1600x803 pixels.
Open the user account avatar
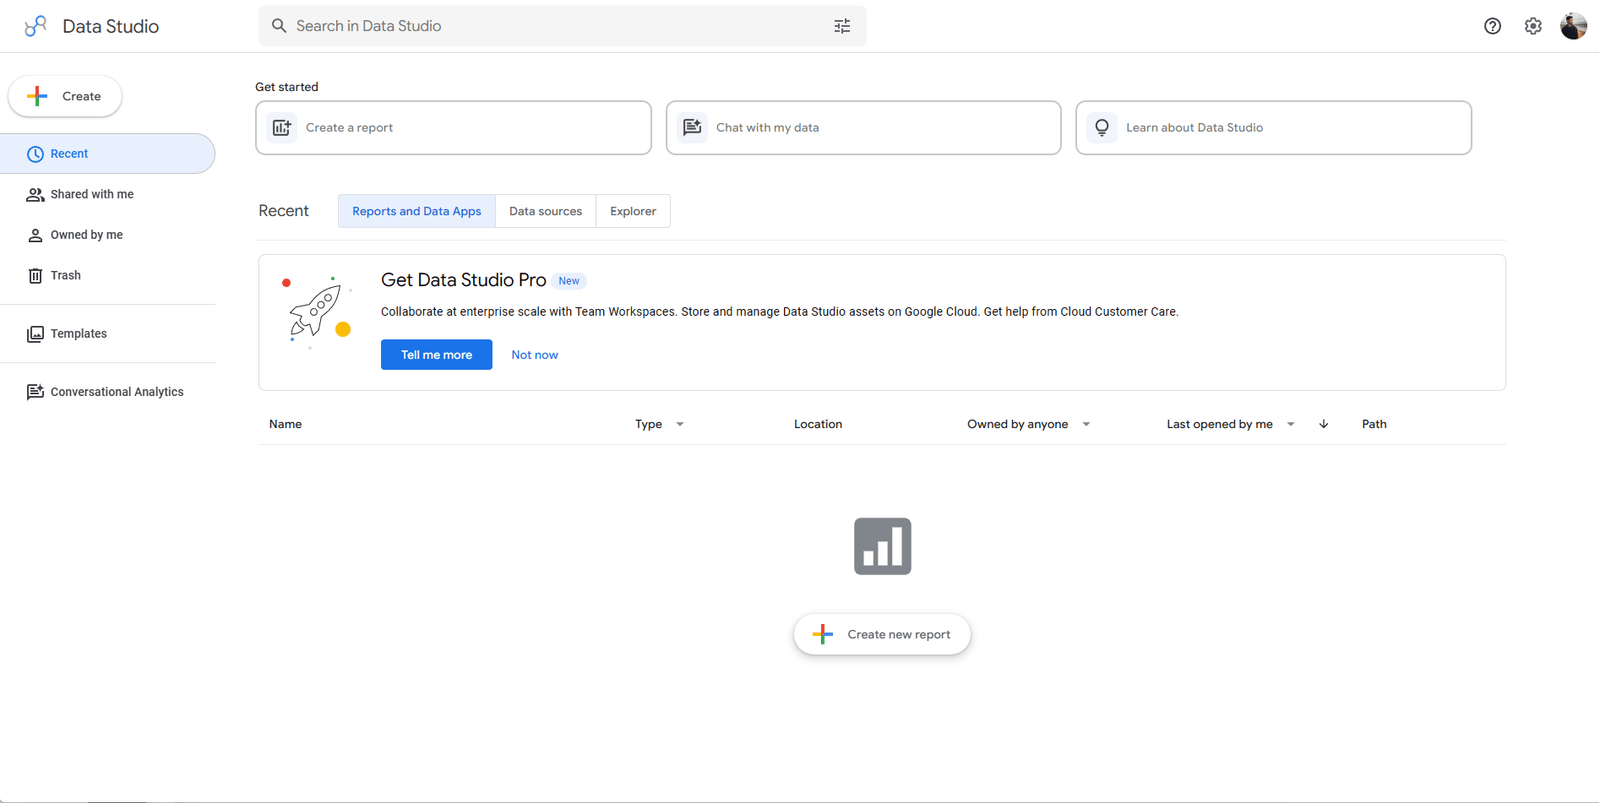1574,26
